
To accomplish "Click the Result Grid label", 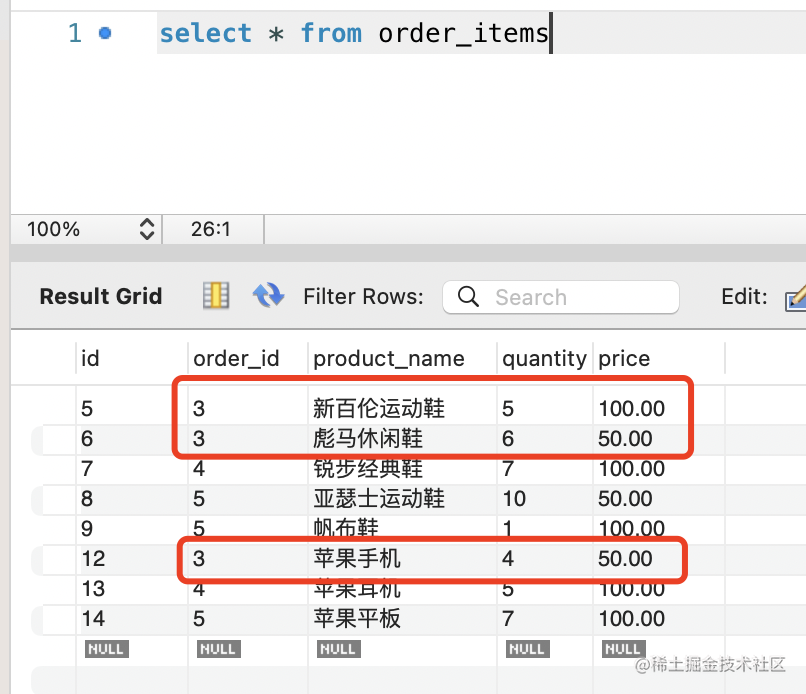I will tap(100, 296).
